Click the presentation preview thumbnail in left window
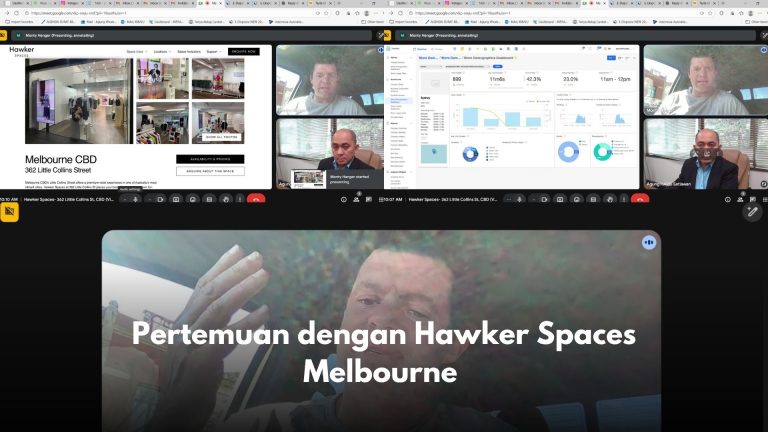The image size is (768, 432). point(308,179)
